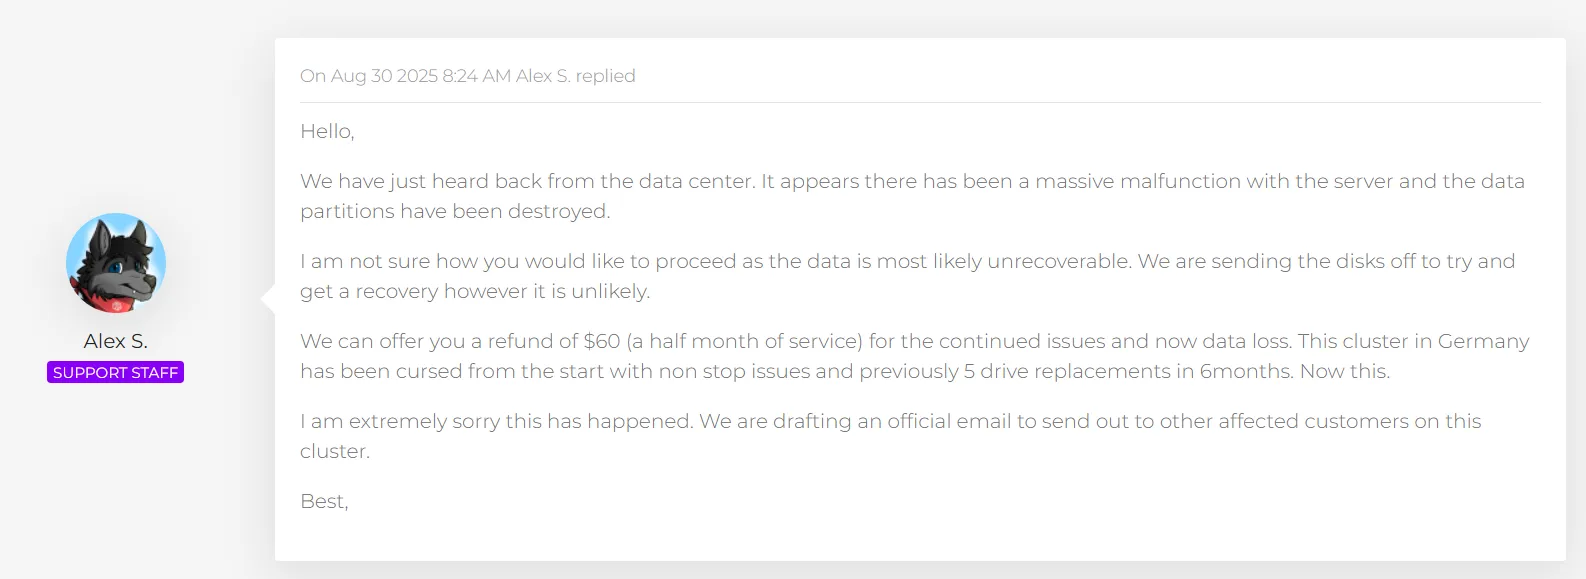
Task: Click the Alex S. name under avatar
Action: [116, 341]
